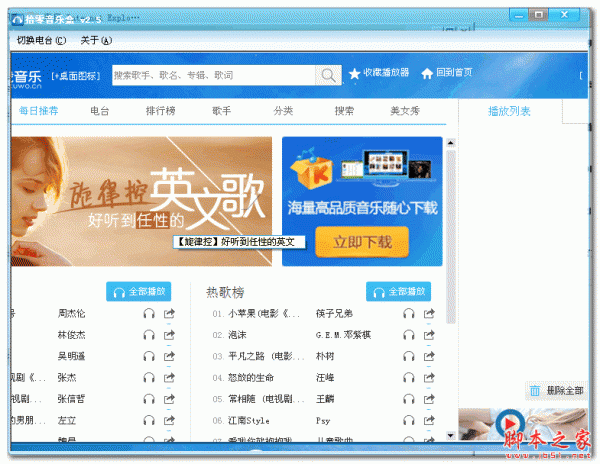Play 常相随 with headphone icon
The height and width of the screenshot is (464, 600).
click(x=409, y=399)
